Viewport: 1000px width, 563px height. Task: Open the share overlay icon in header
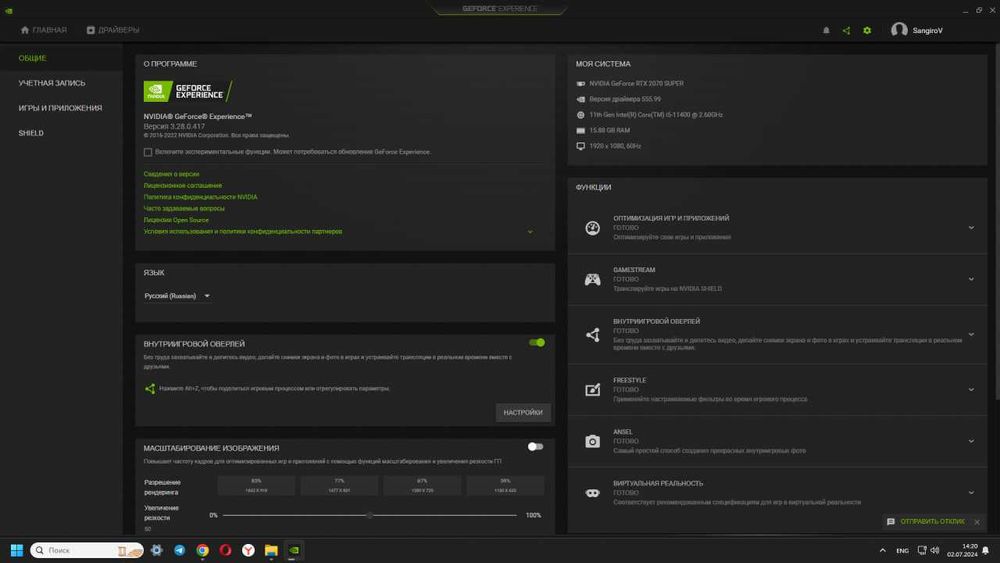point(846,30)
